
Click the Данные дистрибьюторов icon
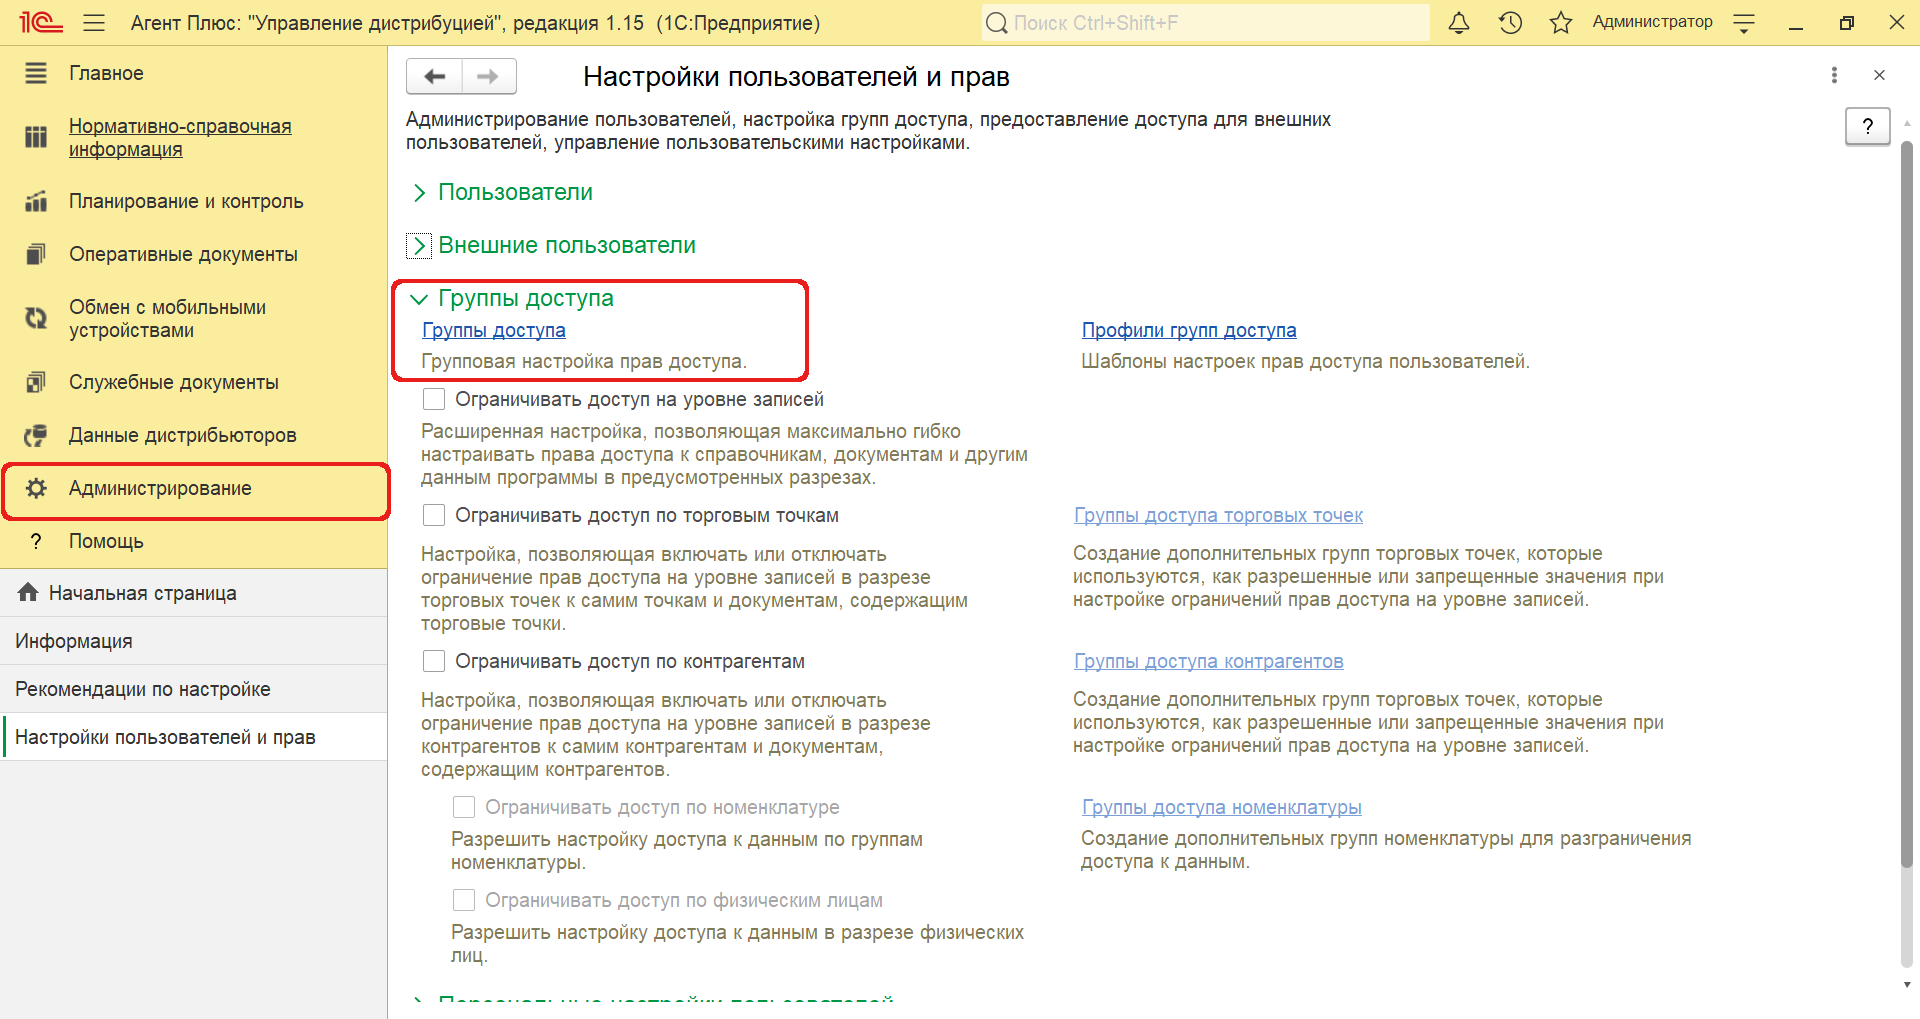coord(36,435)
